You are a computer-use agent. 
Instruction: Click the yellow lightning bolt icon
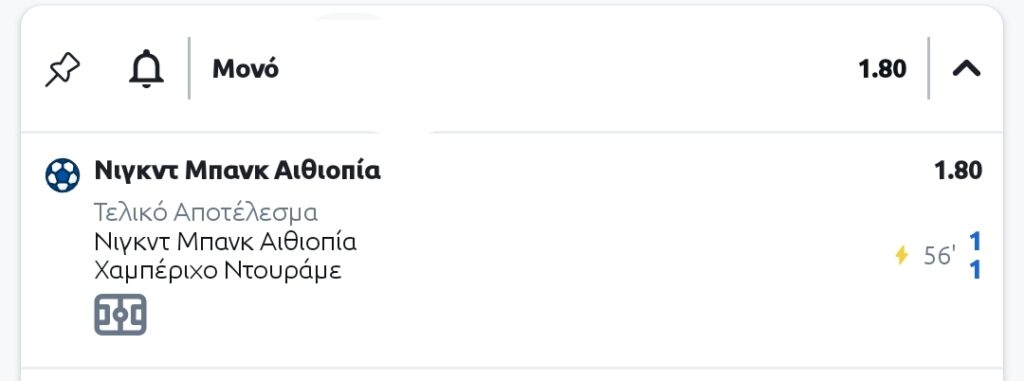click(901, 256)
